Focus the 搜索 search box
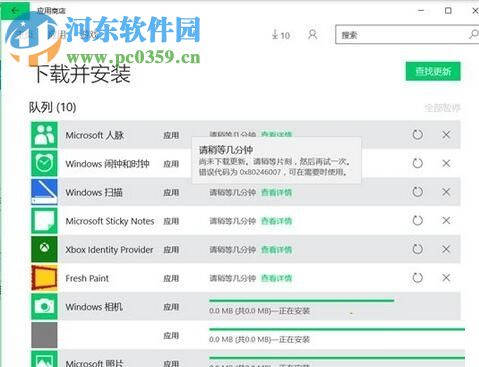The height and width of the screenshot is (367, 479). (x=407, y=34)
